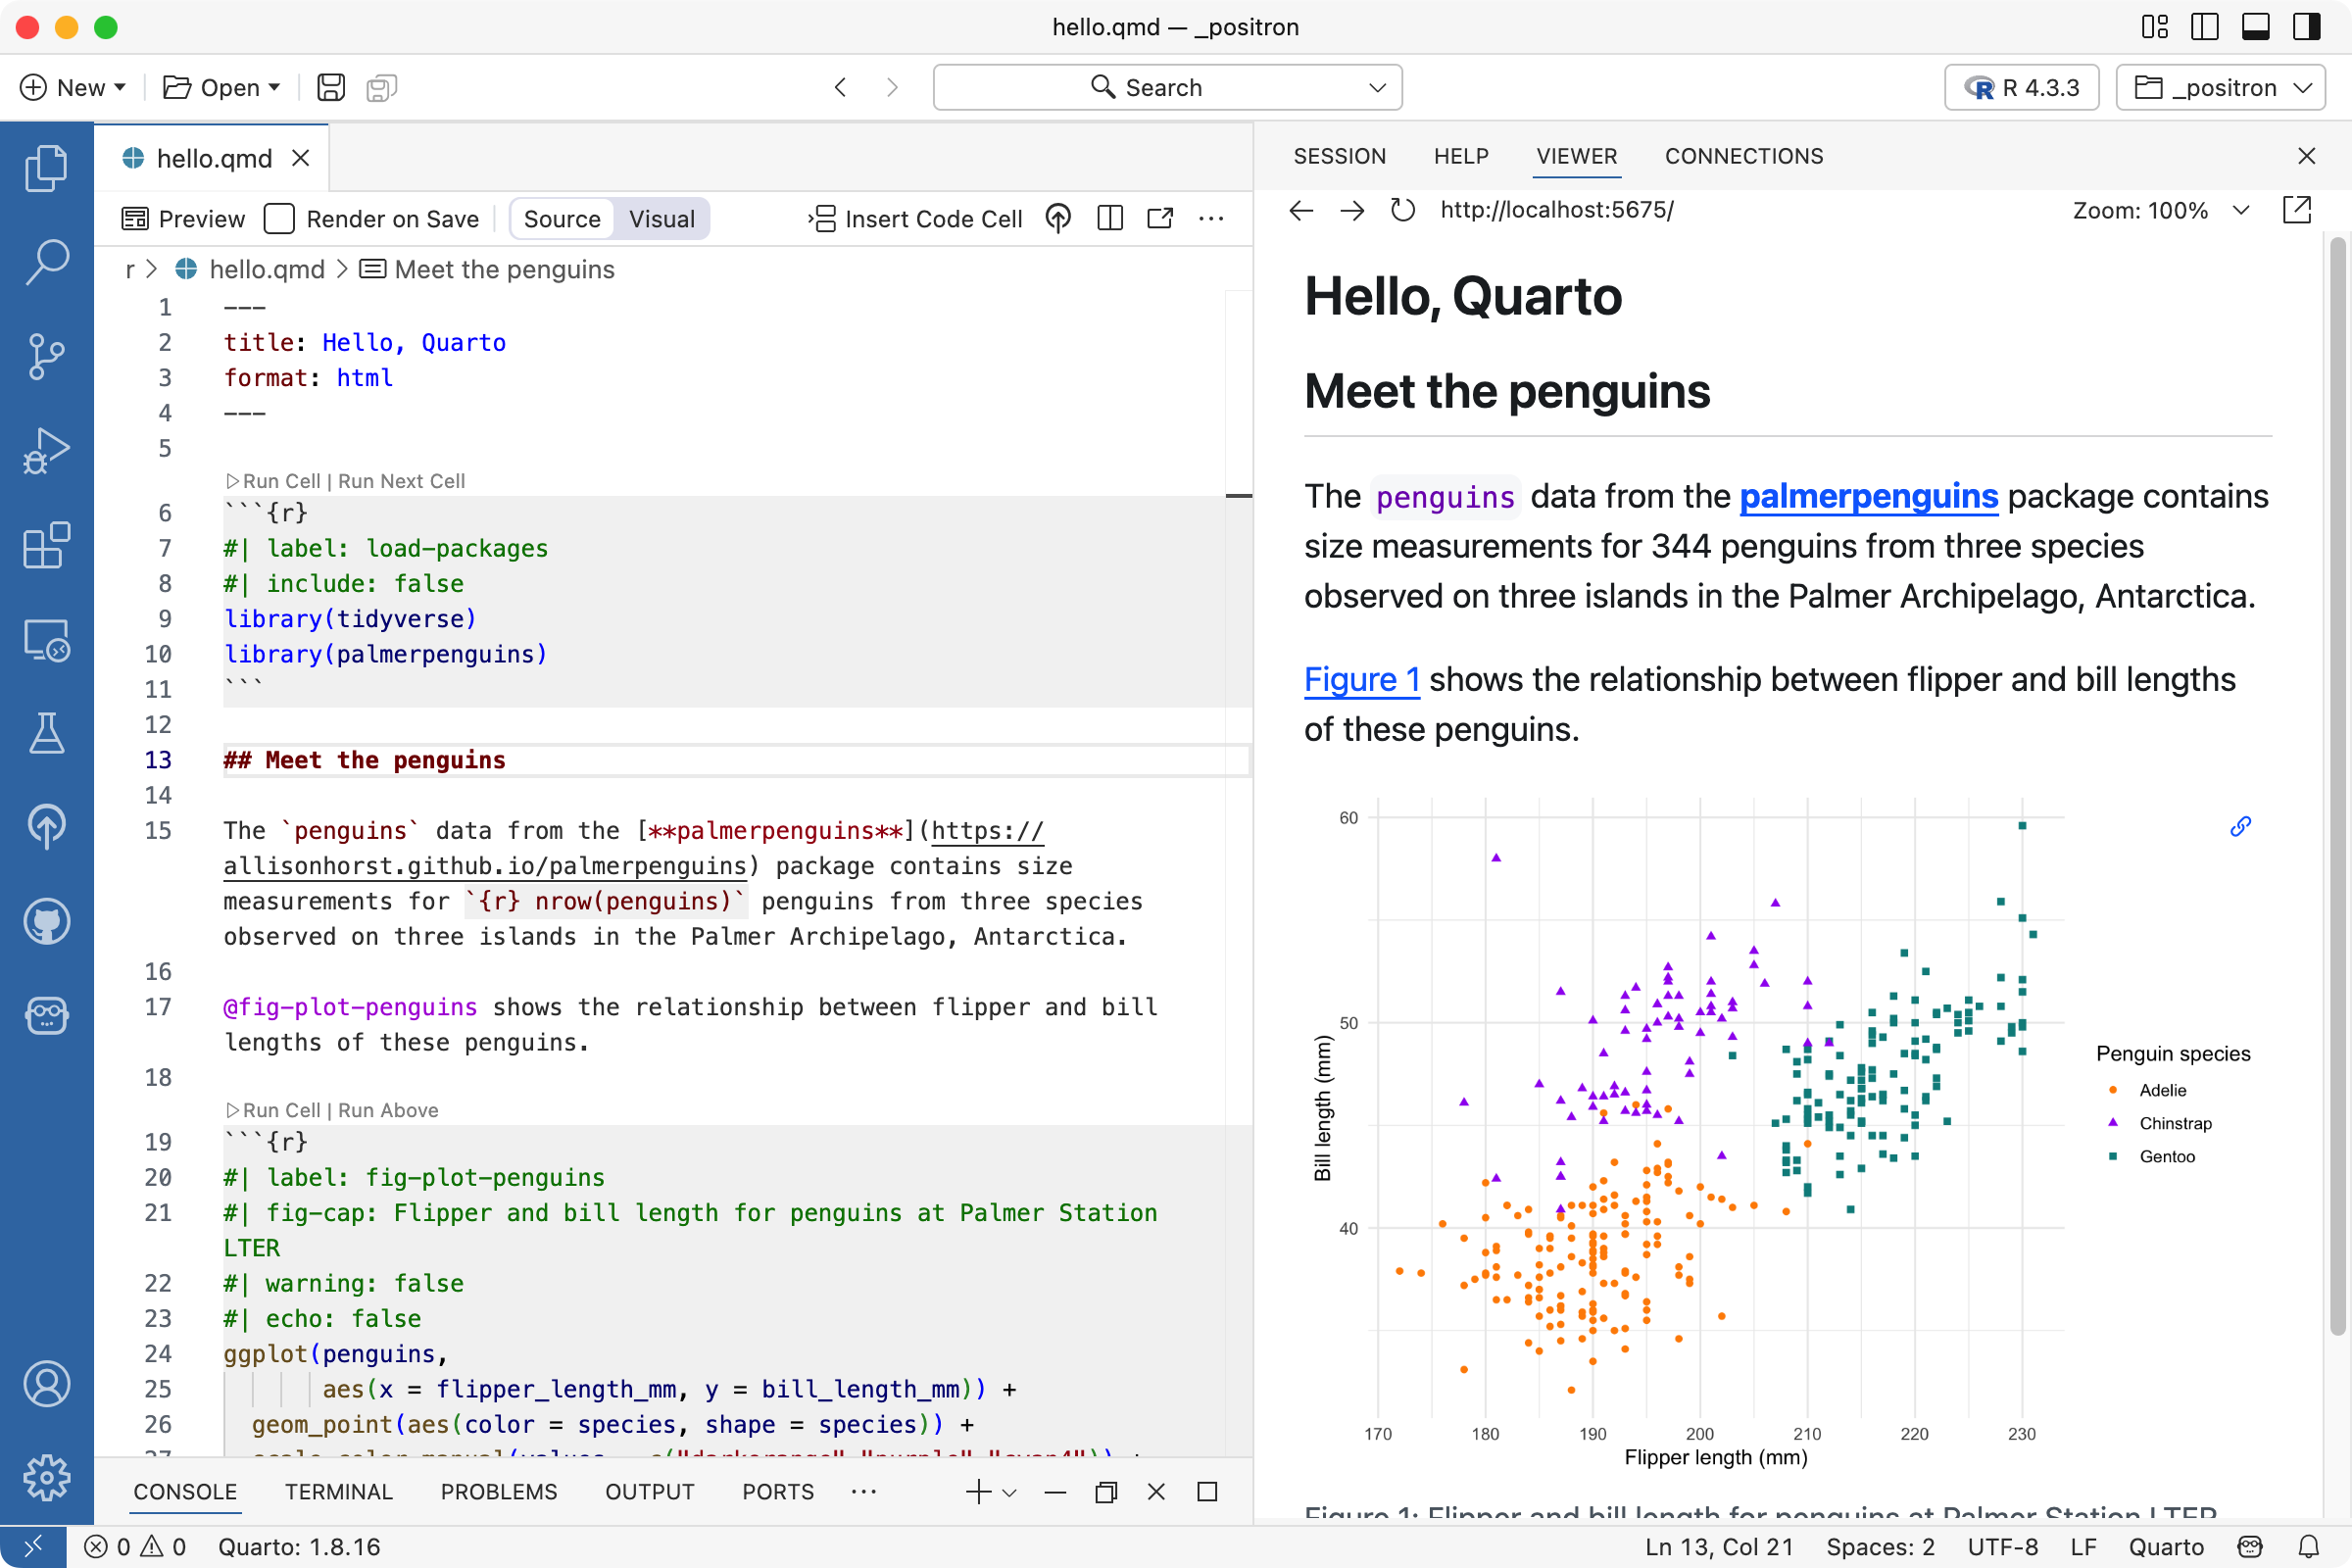Split the editor using the split icon
This screenshot has height=1568, width=2352.
pos(1109,218)
